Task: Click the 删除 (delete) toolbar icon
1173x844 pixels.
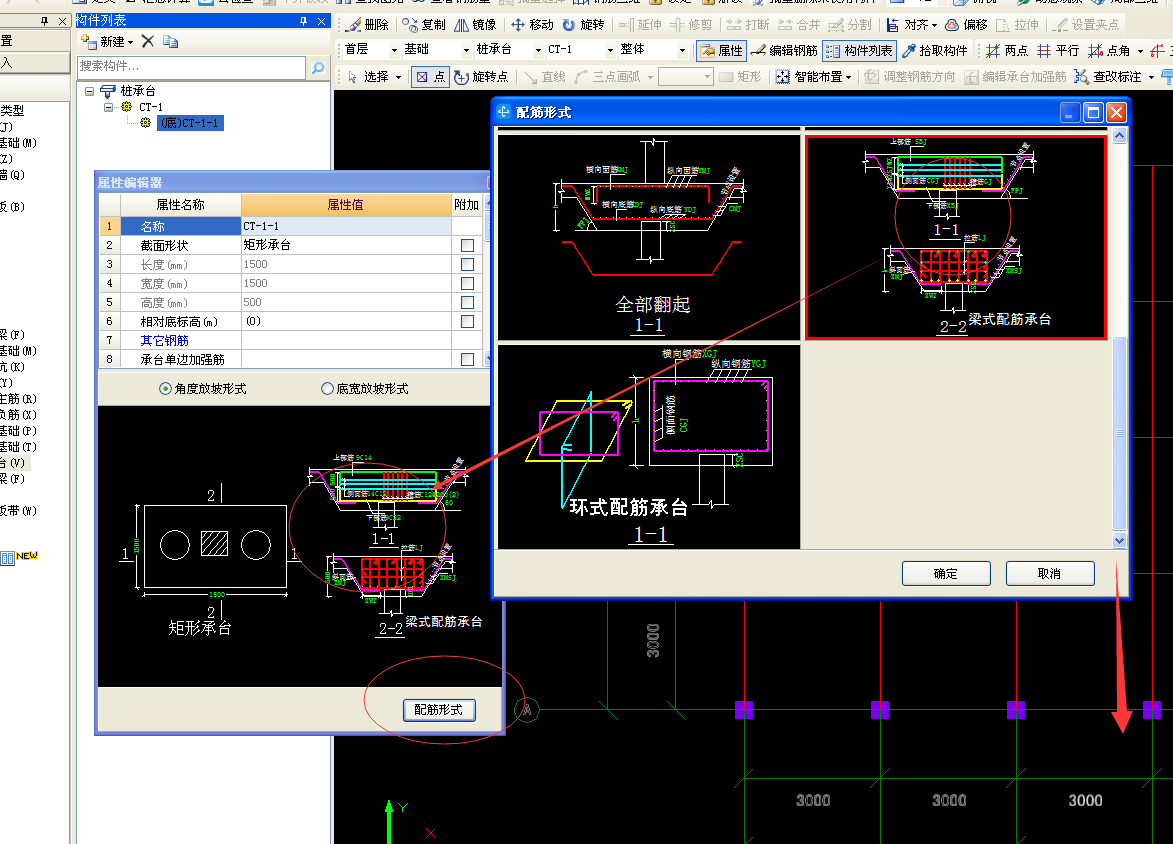Action: pyautogui.click(x=368, y=25)
